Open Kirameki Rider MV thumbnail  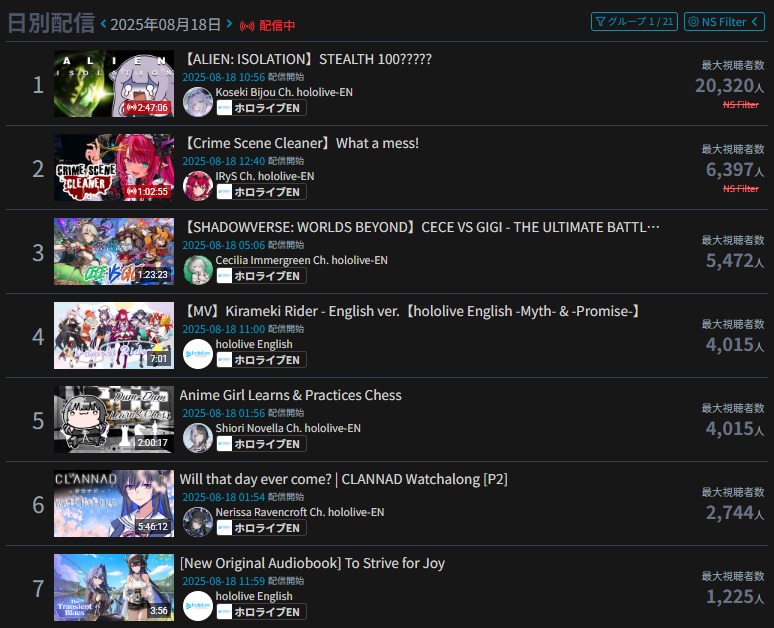coord(114,335)
